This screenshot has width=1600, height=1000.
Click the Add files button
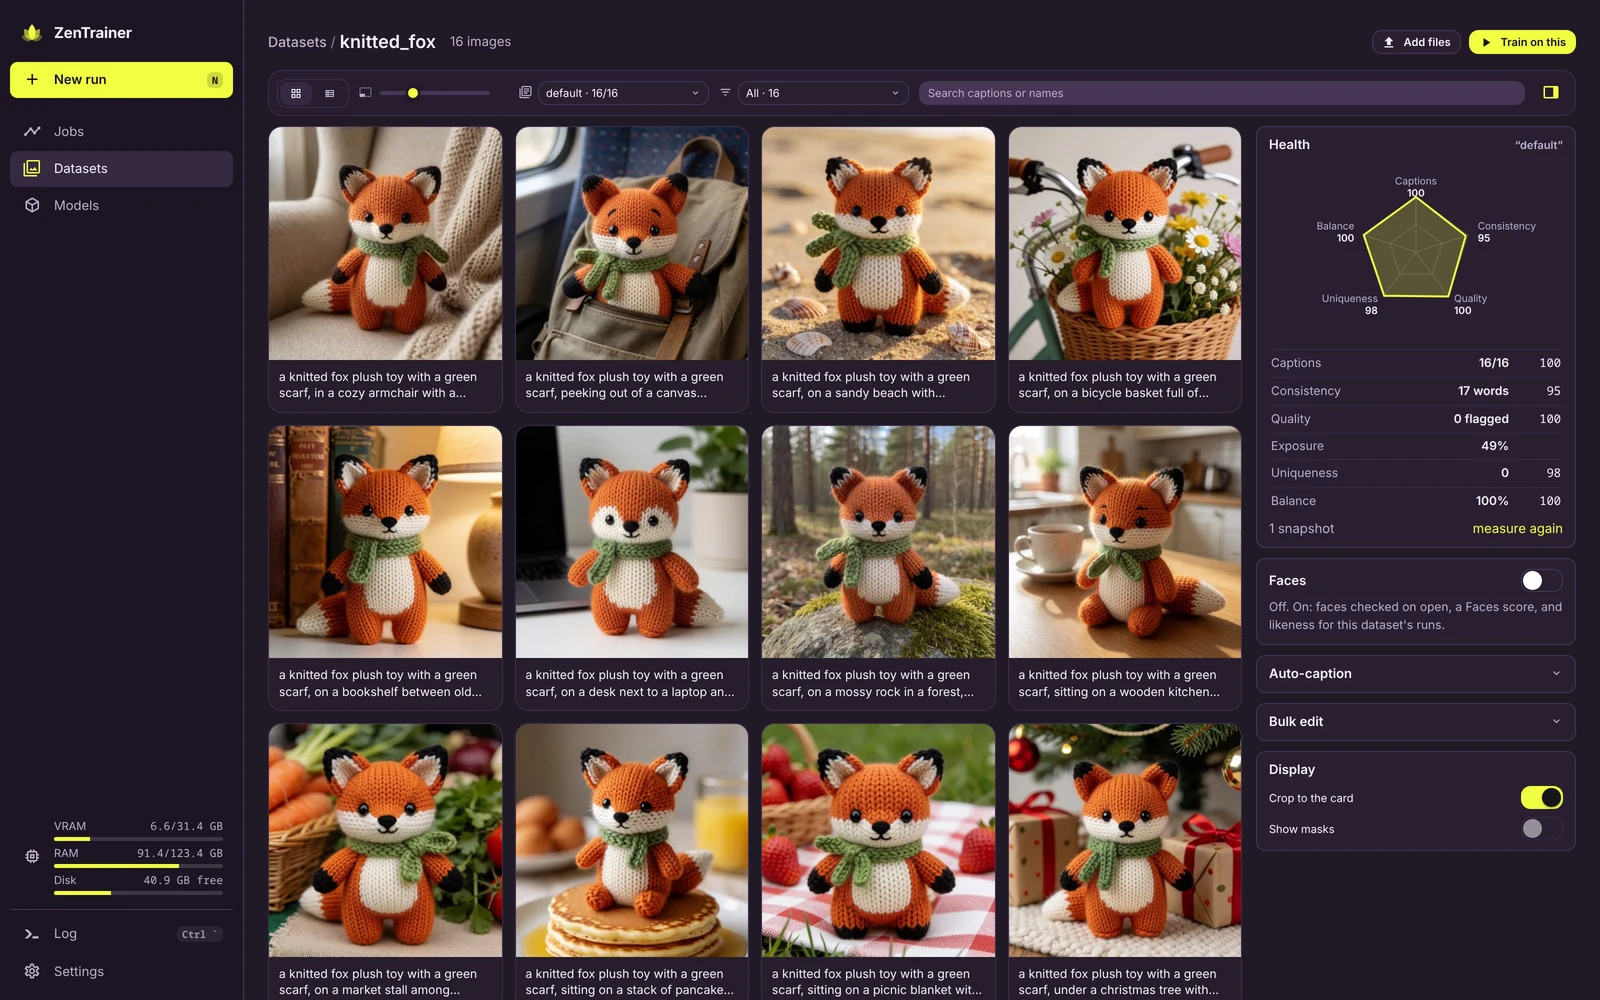[1416, 42]
